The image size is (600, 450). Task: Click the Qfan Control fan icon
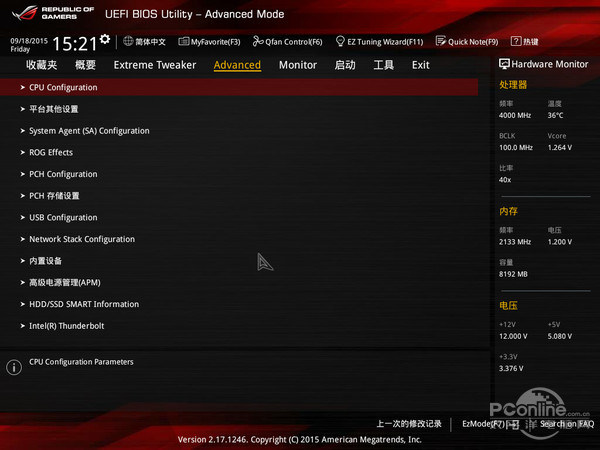258,41
